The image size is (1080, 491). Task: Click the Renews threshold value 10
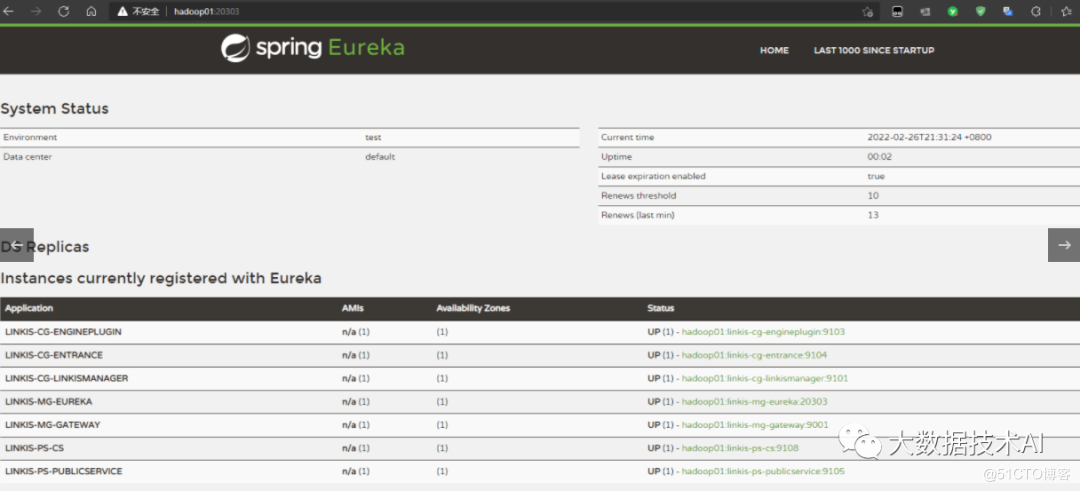[873, 196]
